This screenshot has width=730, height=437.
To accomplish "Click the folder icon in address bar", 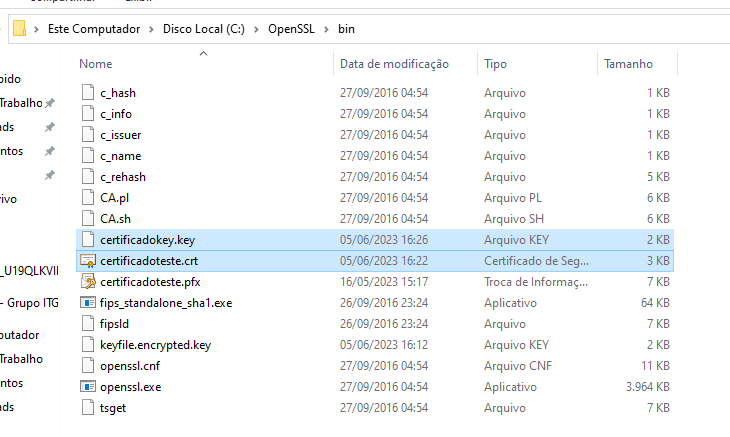I will [x=19, y=28].
